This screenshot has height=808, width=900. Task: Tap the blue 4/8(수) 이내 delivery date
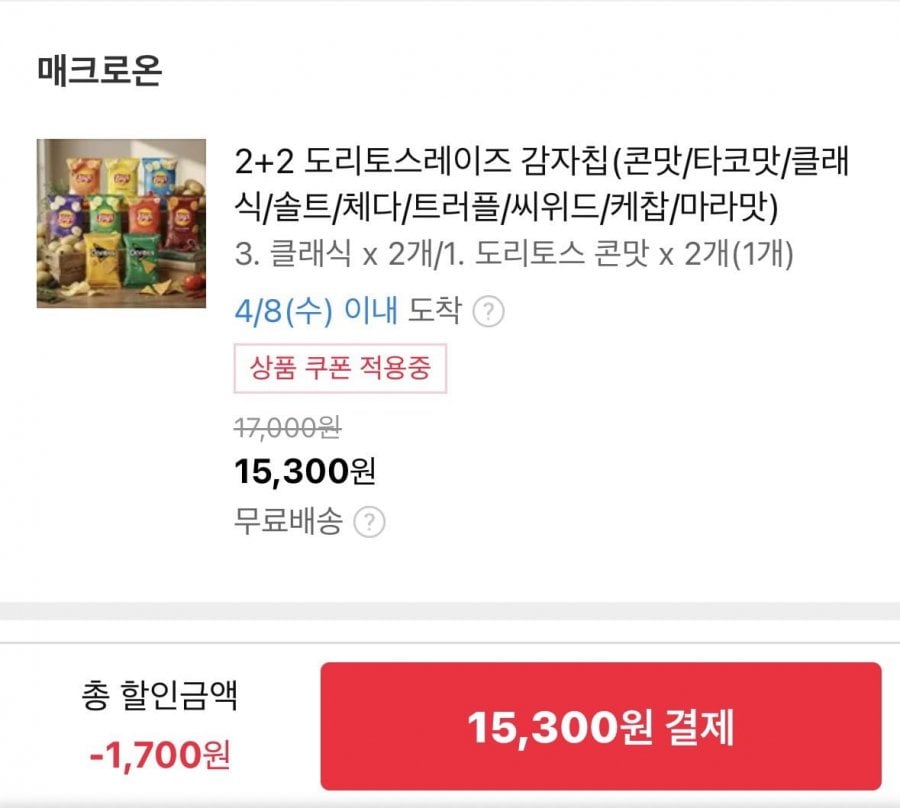(x=315, y=312)
